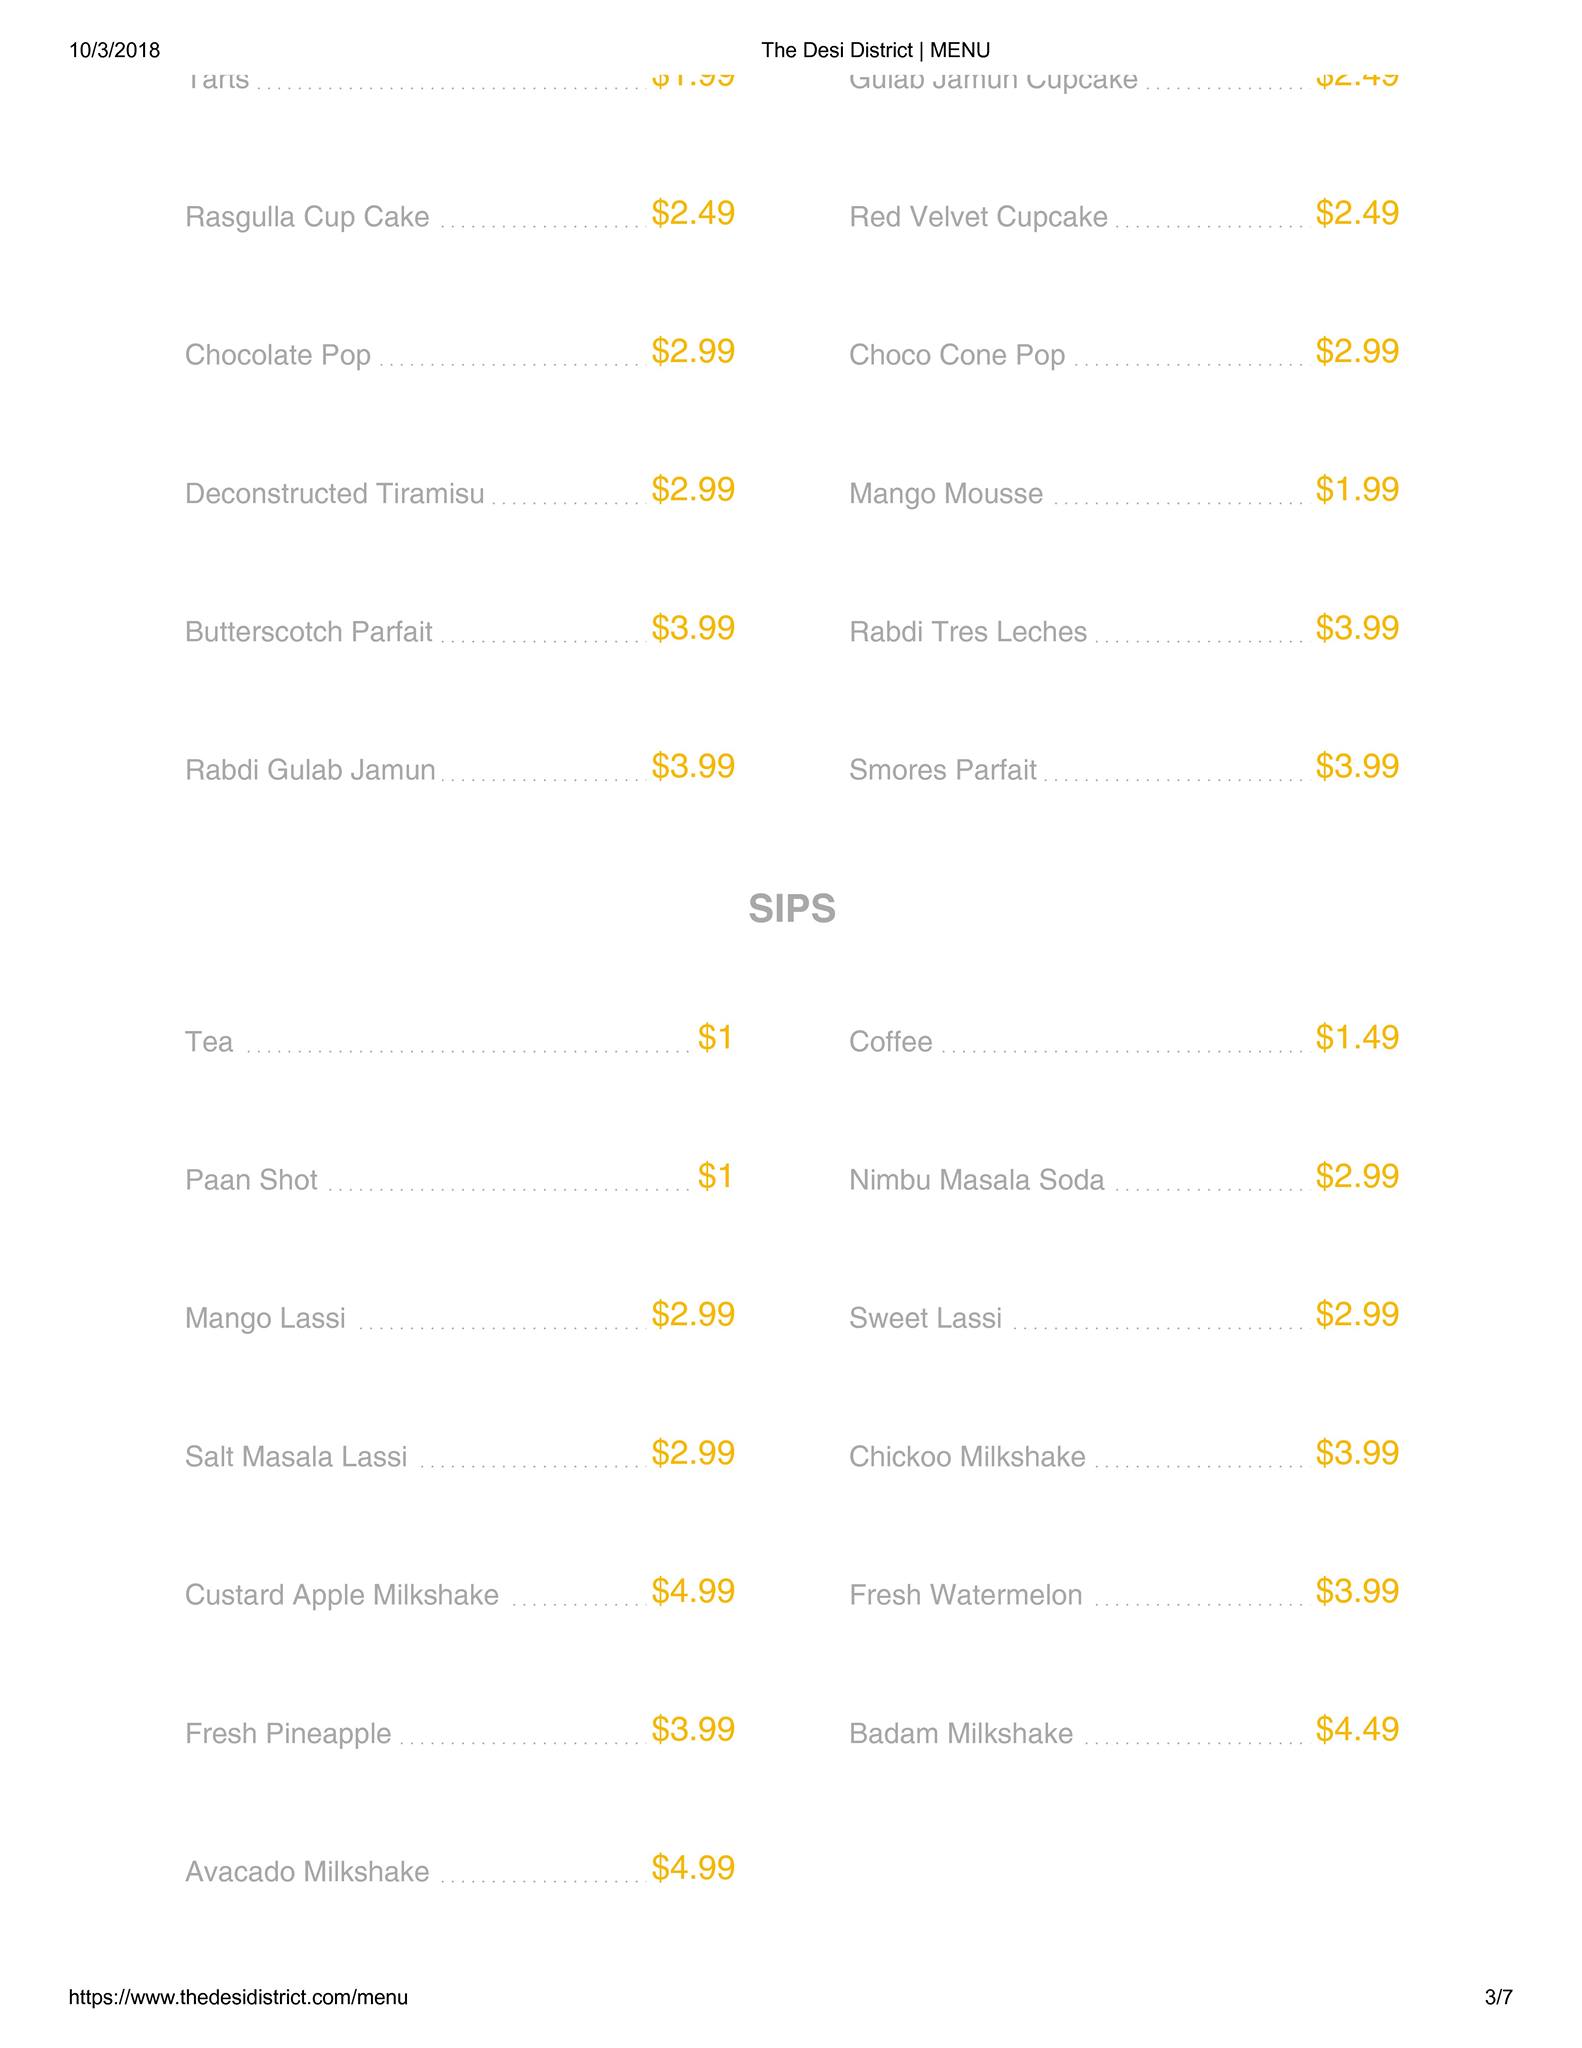1582x2048 pixels.
Task: Click the 3/7 page number indicator
Action: (1498, 1998)
